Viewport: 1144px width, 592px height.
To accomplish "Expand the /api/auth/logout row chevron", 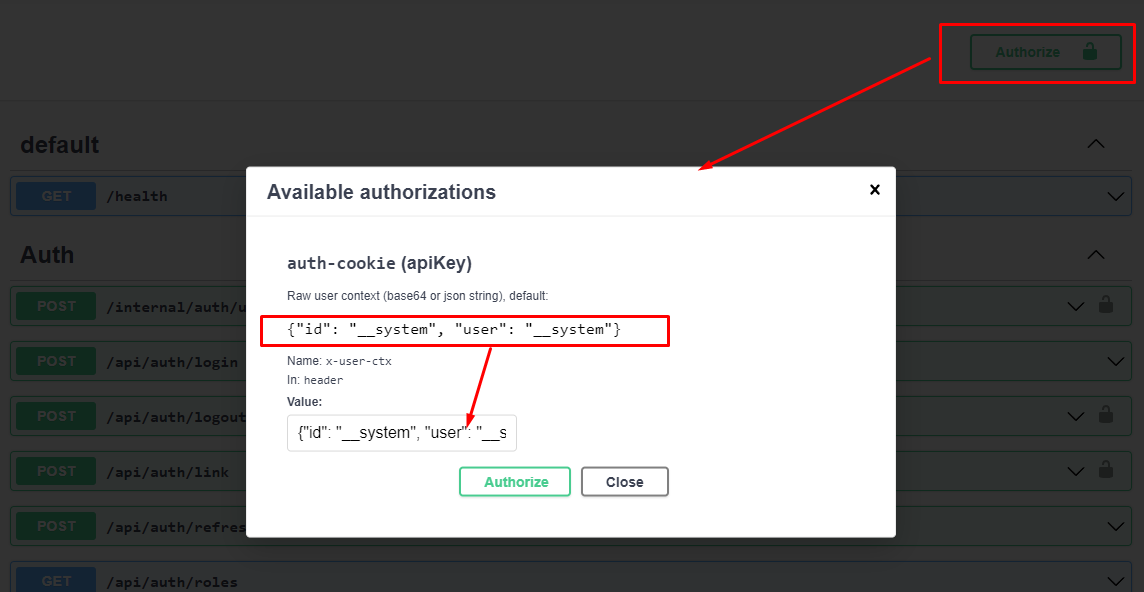I will pos(1076,416).
